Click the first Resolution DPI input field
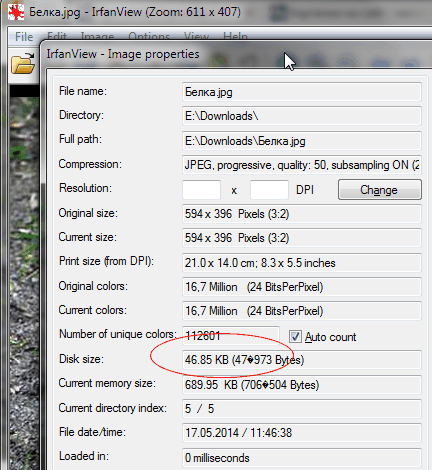Viewport: 432px width, 470px height. tap(201, 190)
